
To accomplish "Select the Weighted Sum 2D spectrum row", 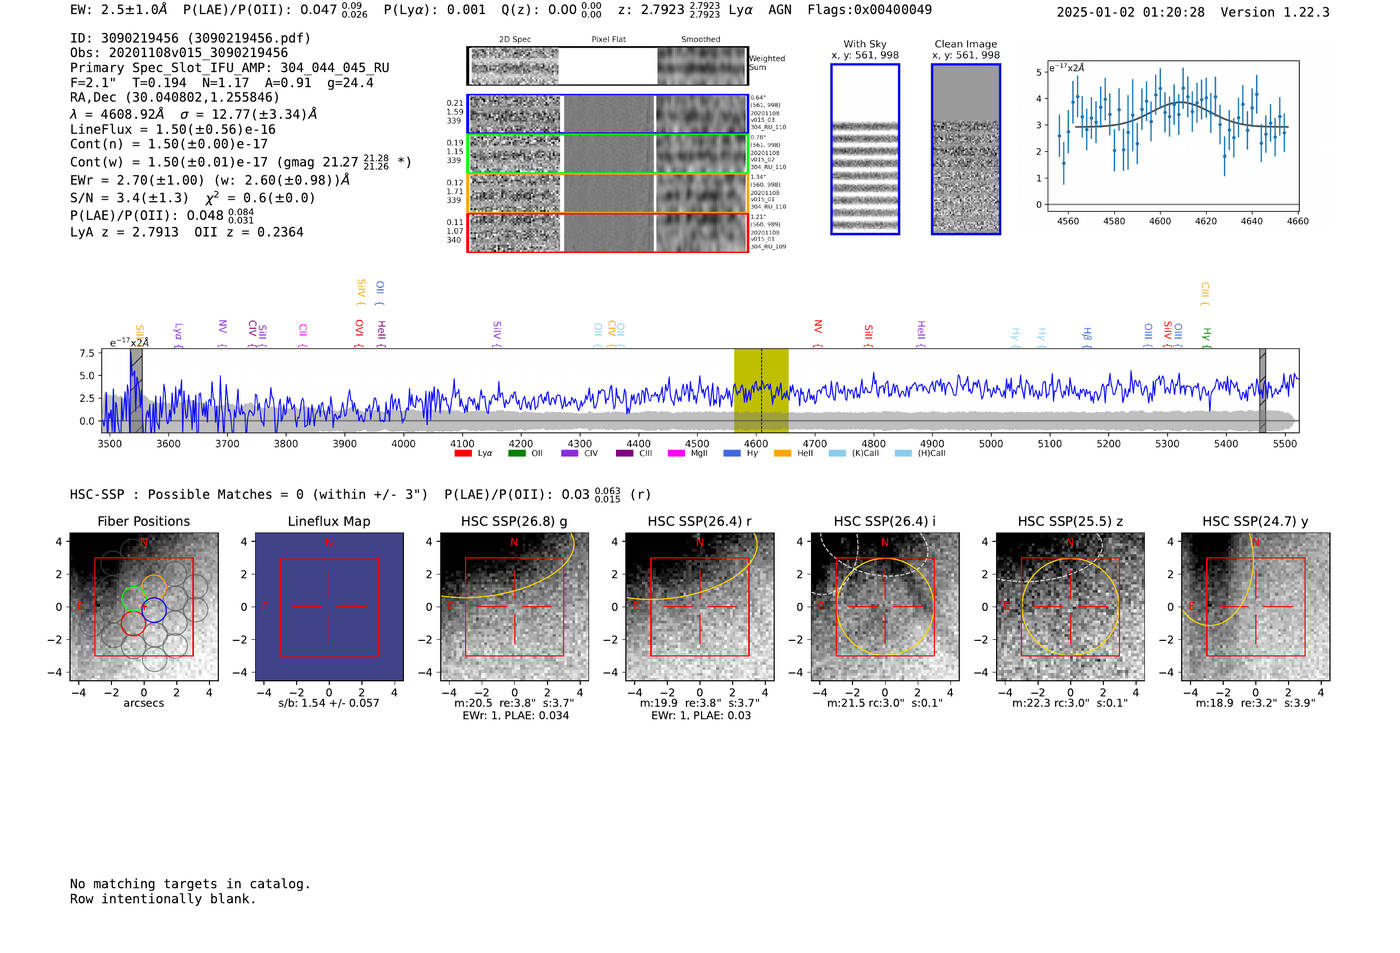I will 607,66.
